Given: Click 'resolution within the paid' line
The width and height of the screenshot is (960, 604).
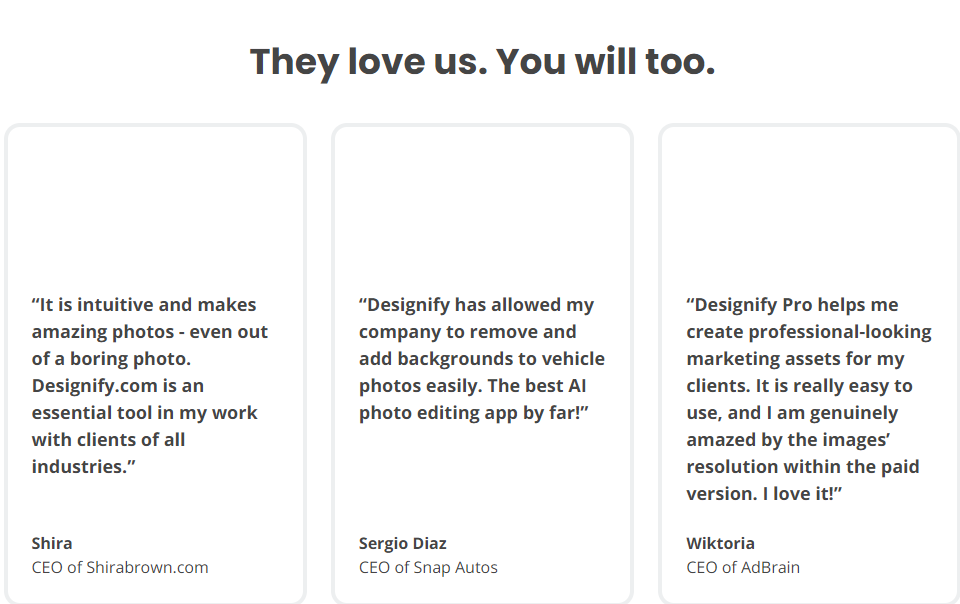Looking at the screenshot, I should tap(803, 467).
